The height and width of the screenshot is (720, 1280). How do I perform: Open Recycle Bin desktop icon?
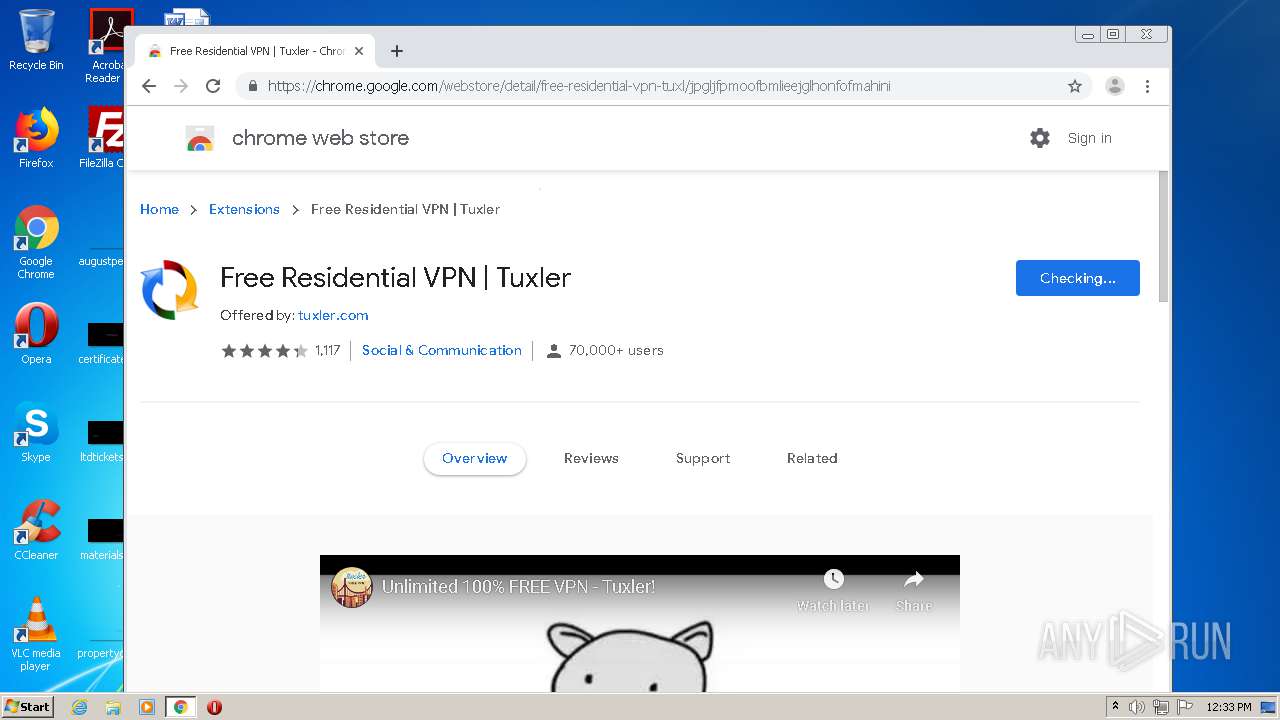point(36,41)
